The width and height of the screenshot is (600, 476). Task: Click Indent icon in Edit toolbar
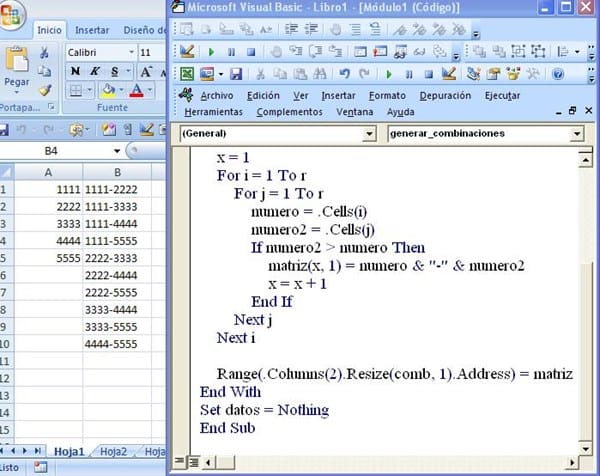[292, 29]
